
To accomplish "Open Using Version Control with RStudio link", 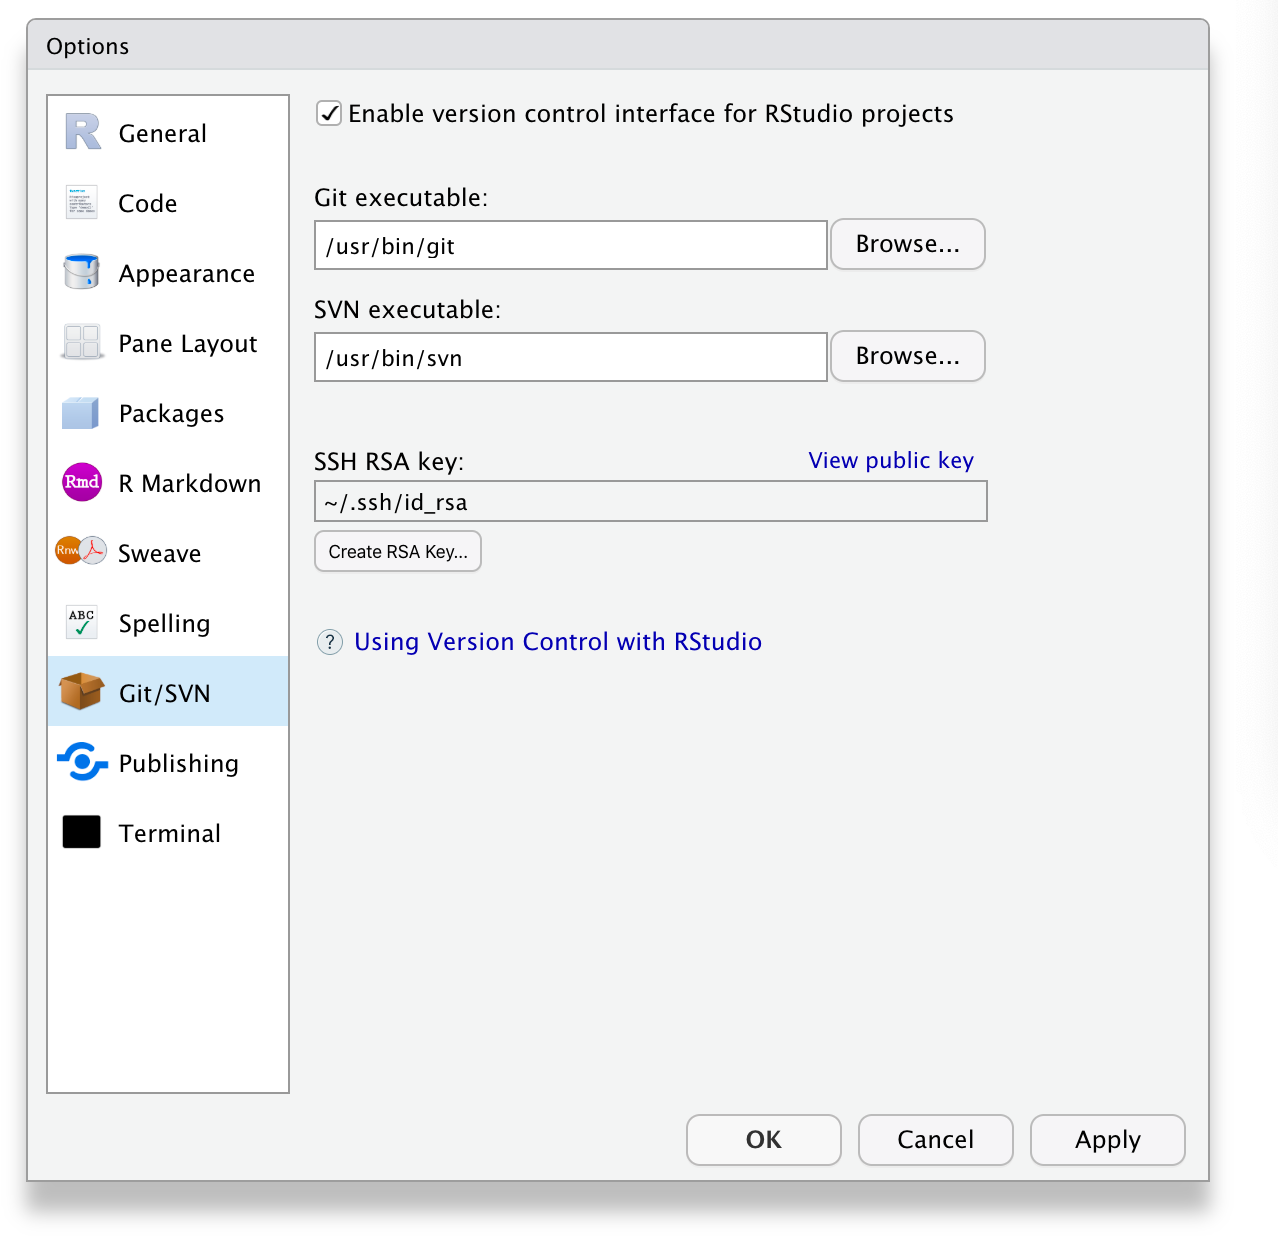I will [558, 642].
